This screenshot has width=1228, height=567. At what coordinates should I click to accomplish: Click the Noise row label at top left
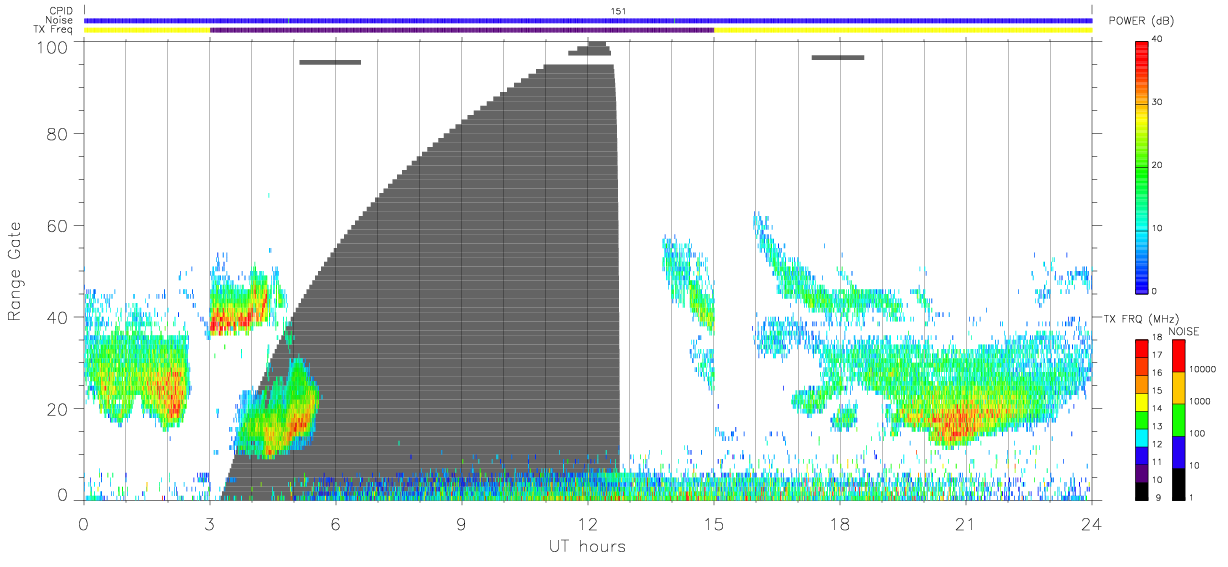60,20
